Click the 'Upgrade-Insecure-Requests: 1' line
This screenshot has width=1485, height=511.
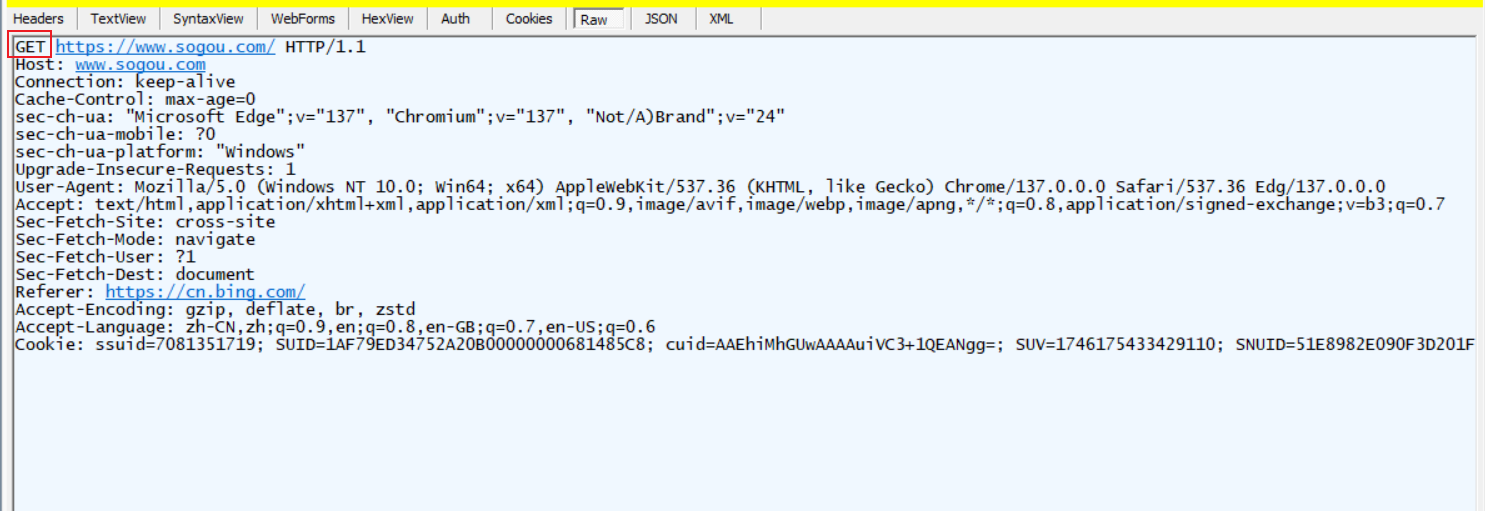155,169
